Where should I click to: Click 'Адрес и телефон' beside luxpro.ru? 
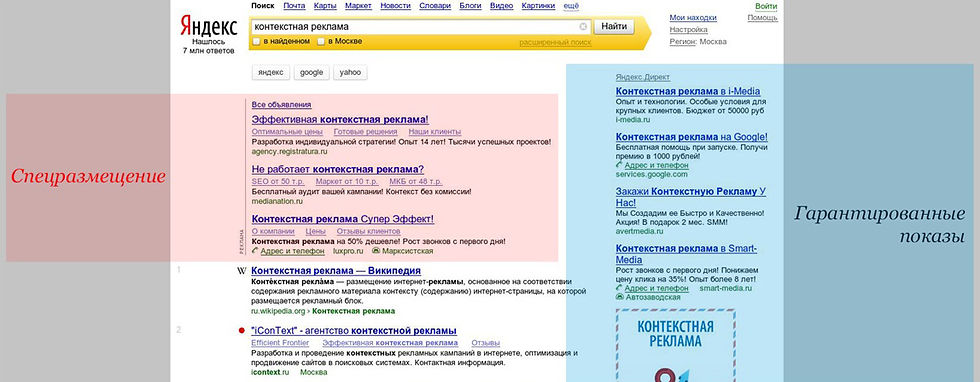(291, 251)
